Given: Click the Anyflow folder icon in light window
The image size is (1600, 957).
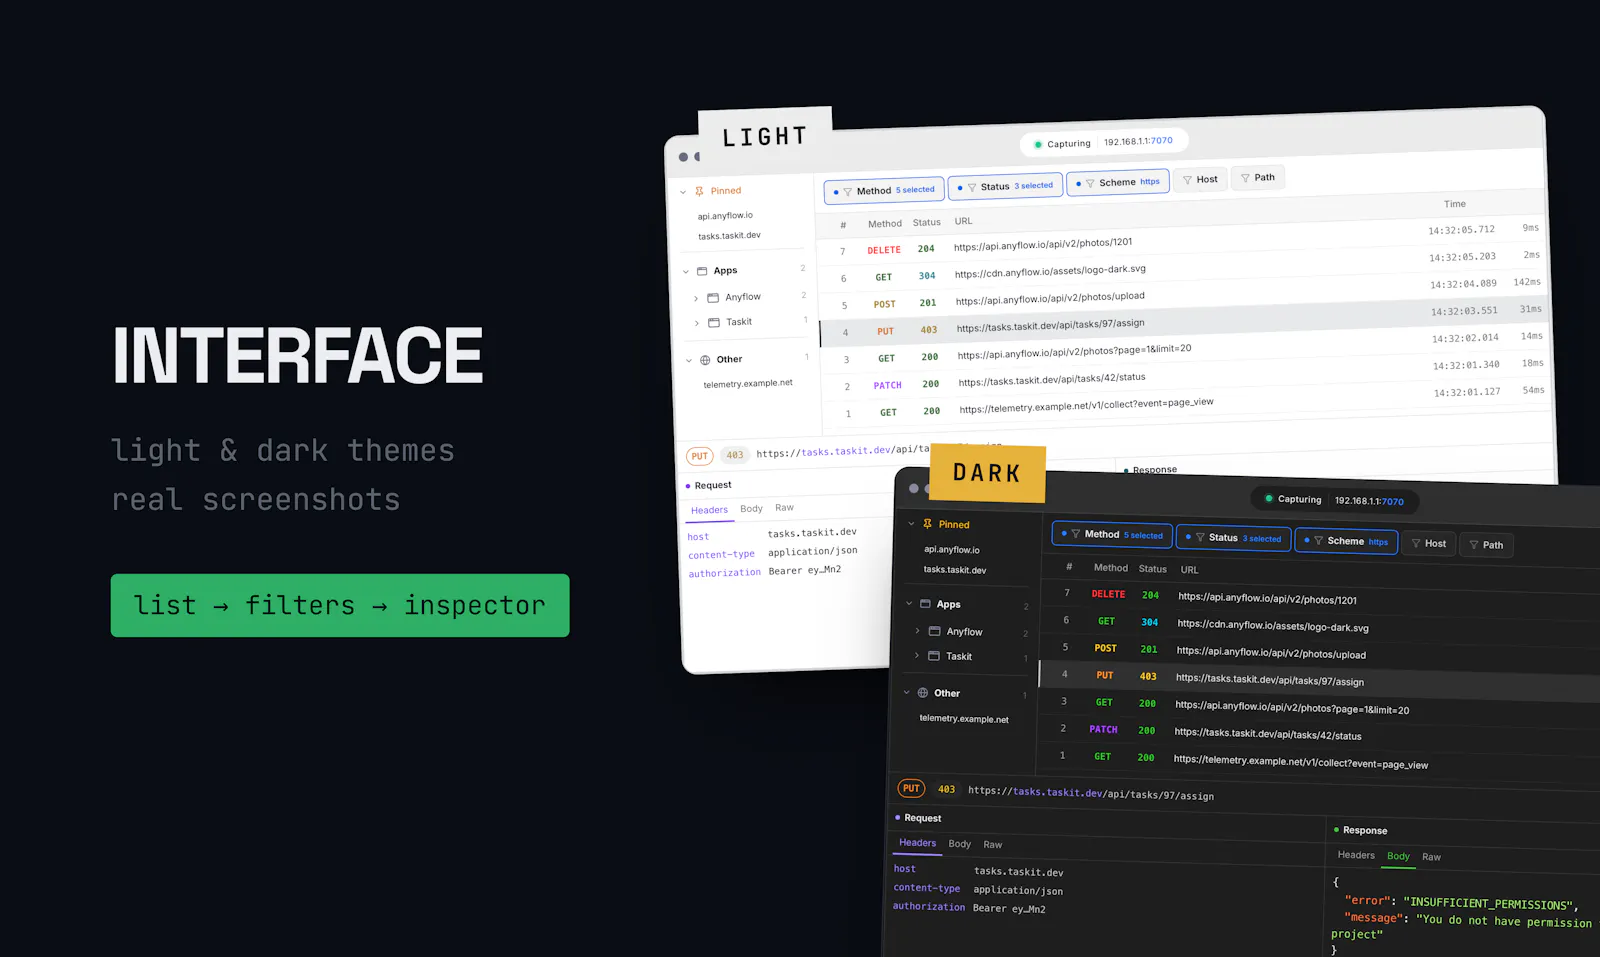Looking at the screenshot, I should 713,298.
